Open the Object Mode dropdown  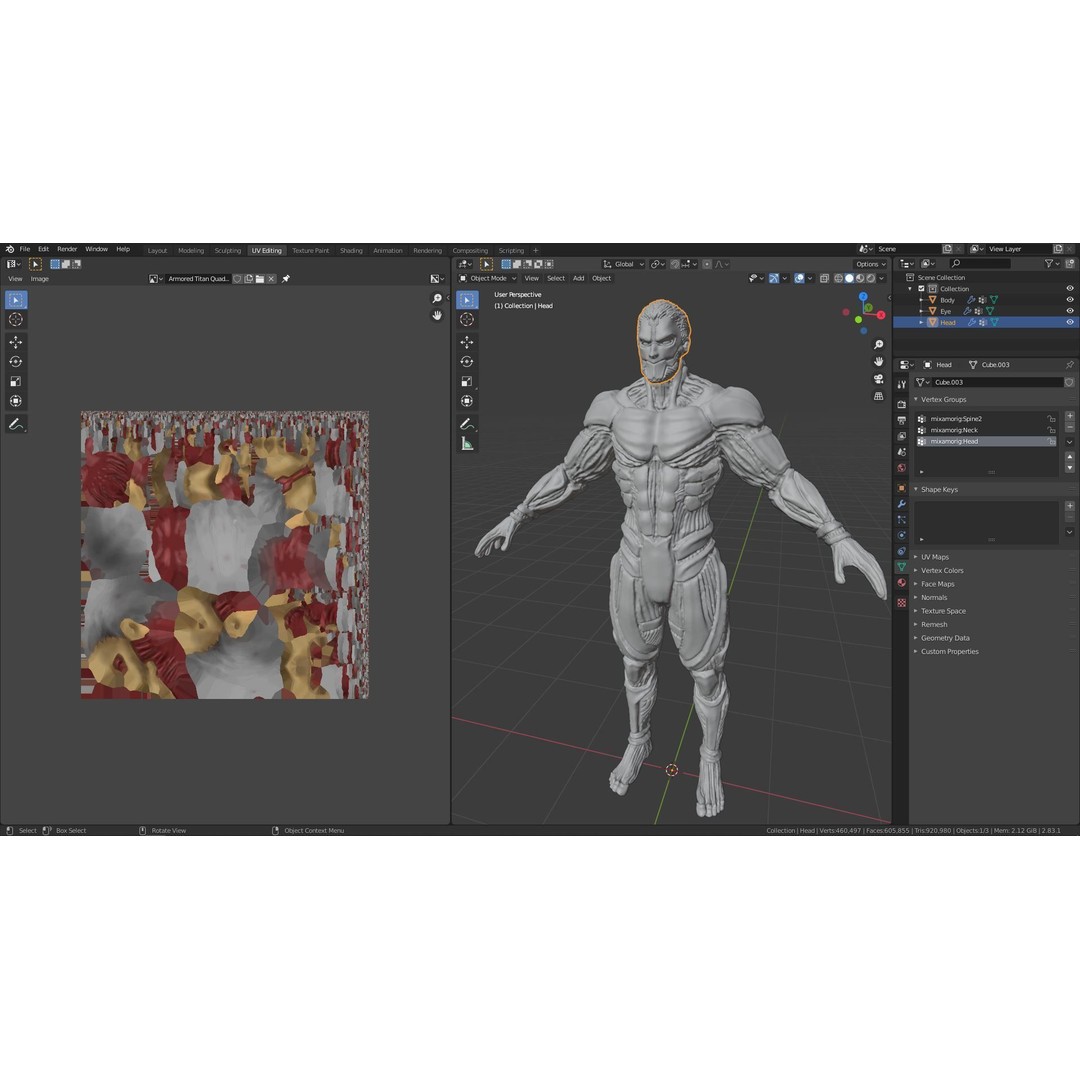(488, 278)
